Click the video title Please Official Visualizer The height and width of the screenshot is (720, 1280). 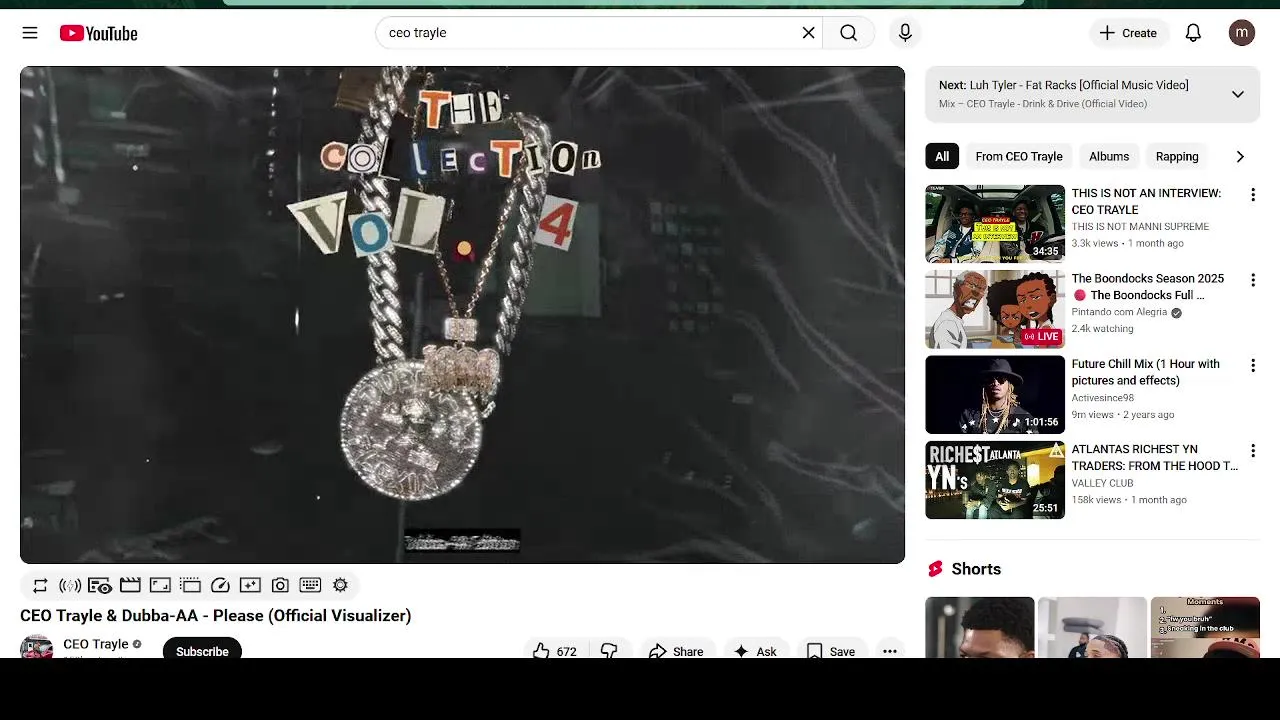216,615
